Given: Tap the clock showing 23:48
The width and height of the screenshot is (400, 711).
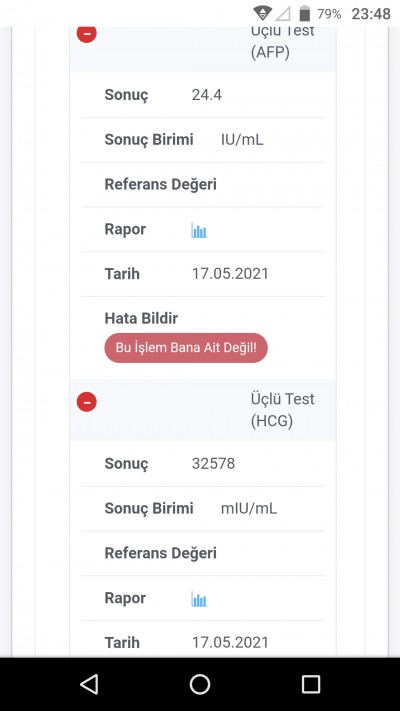Looking at the screenshot, I should [x=371, y=14].
